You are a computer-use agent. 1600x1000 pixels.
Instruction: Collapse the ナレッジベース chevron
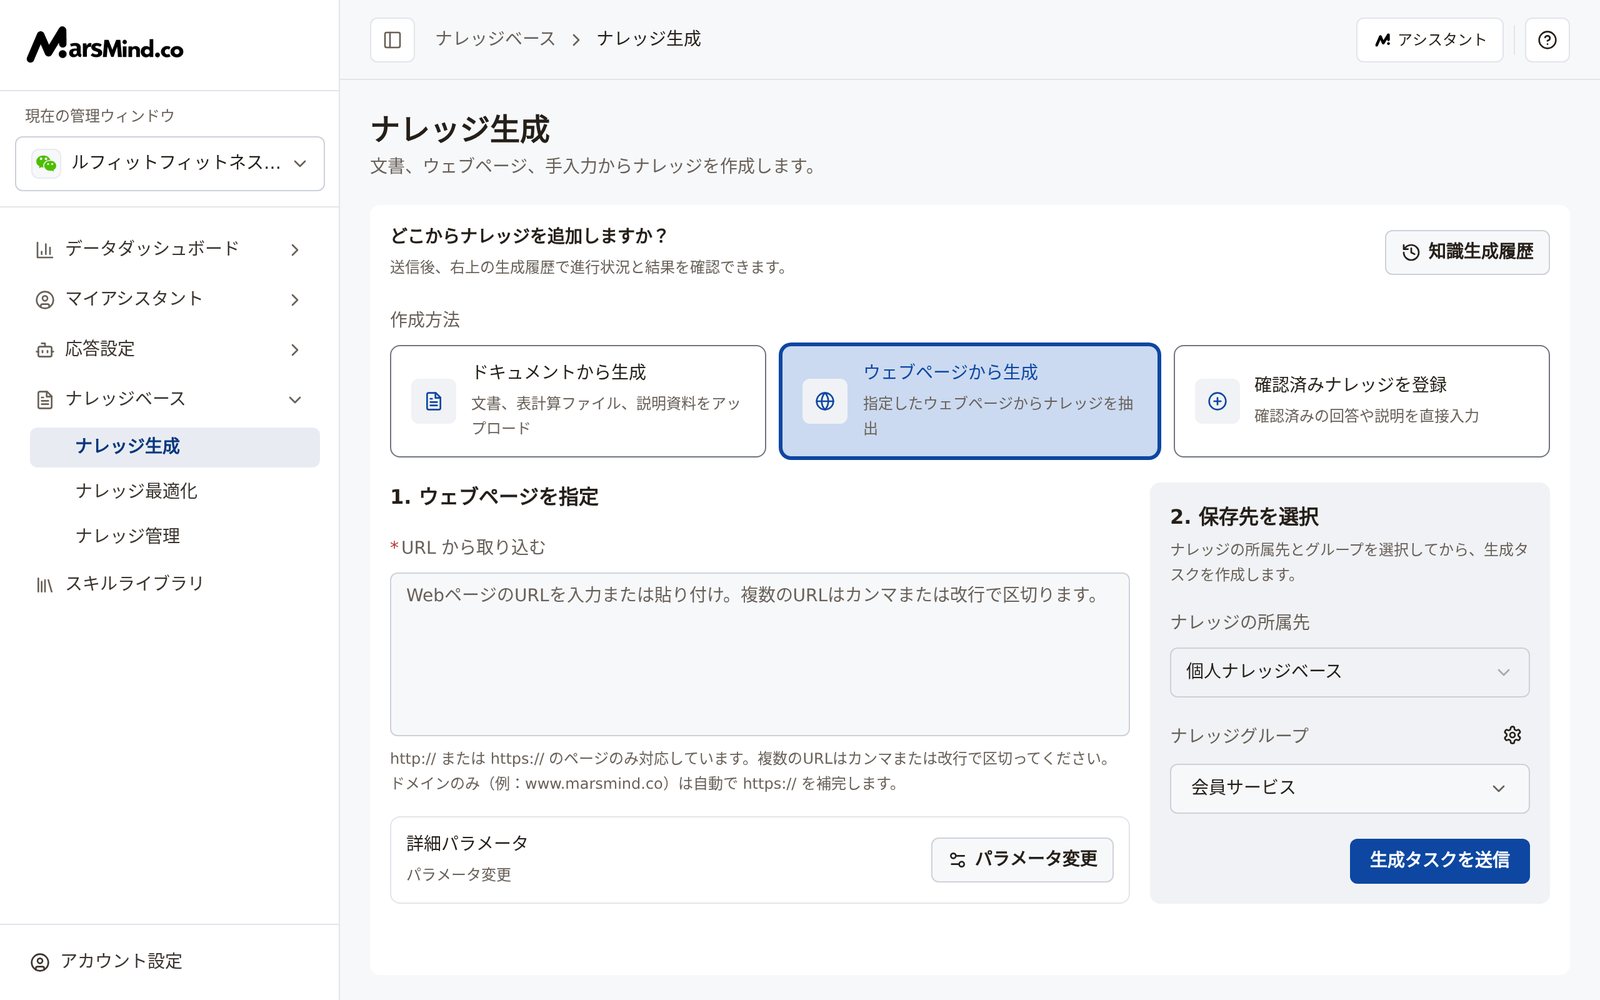[x=295, y=399]
